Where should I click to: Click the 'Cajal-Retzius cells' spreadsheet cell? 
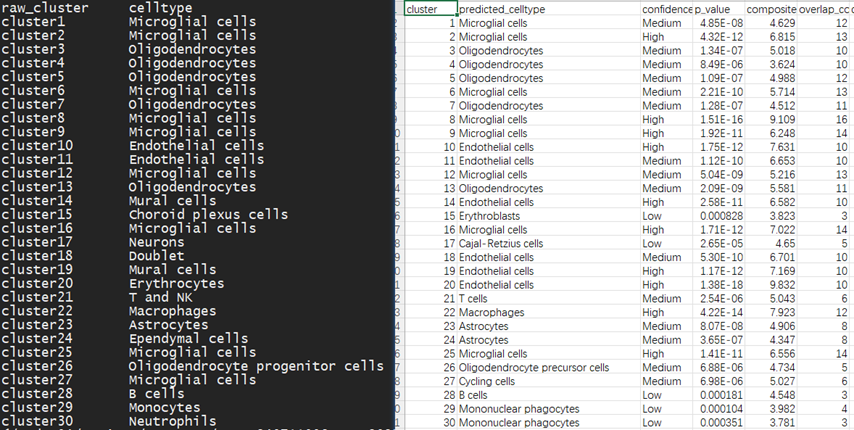[501, 243]
